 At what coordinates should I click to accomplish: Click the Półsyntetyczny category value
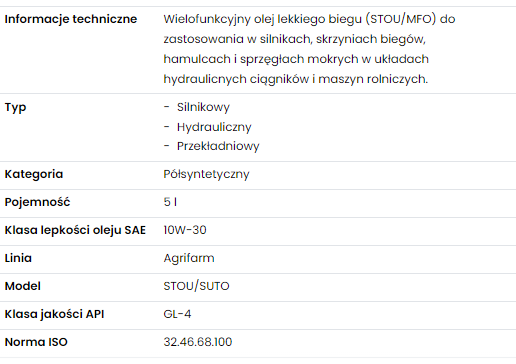click(206, 174)
